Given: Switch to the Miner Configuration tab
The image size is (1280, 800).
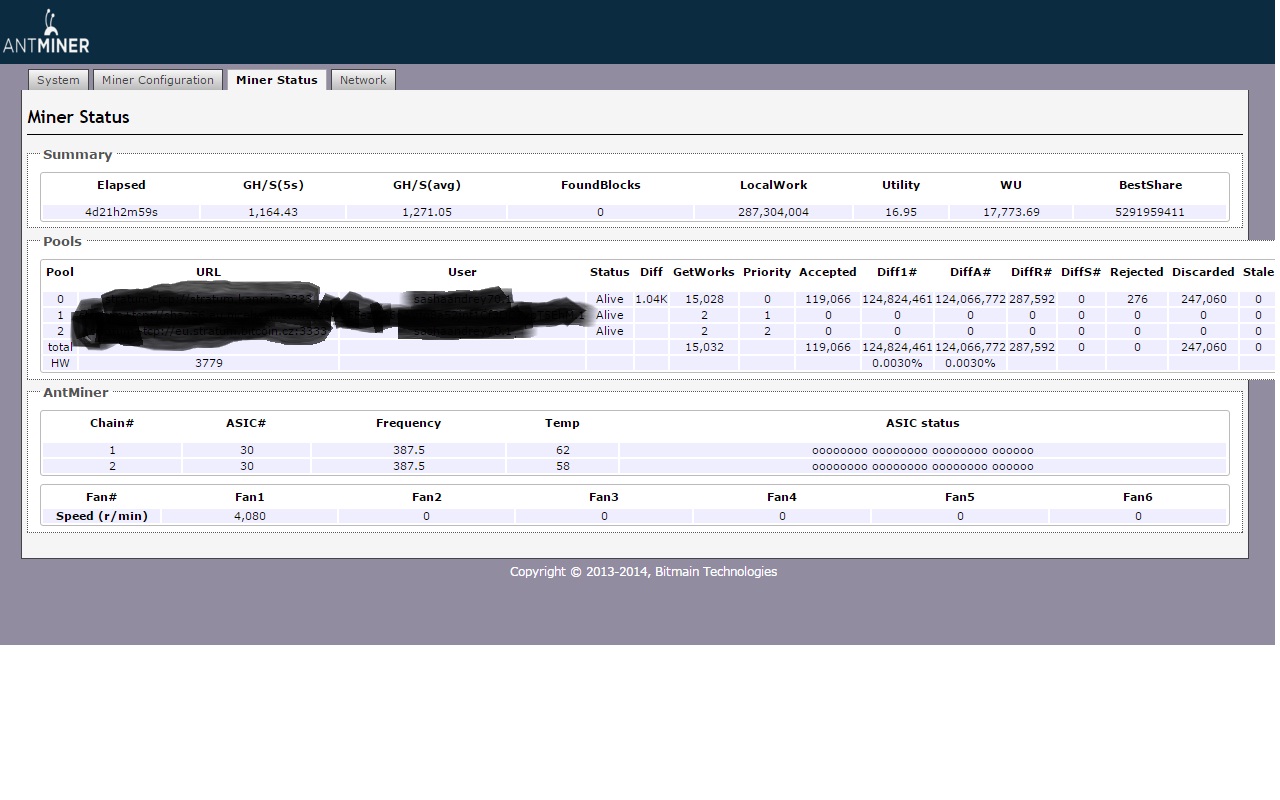Looking at the screenshot, I should coord(158,80).
